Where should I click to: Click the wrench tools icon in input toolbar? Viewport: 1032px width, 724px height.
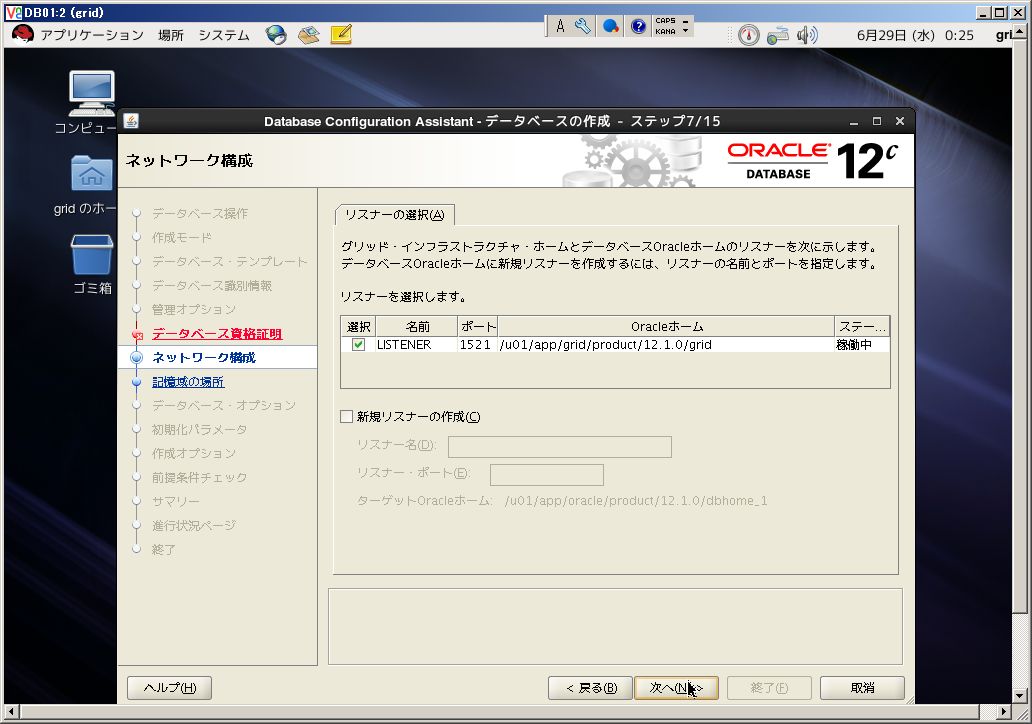582,26
